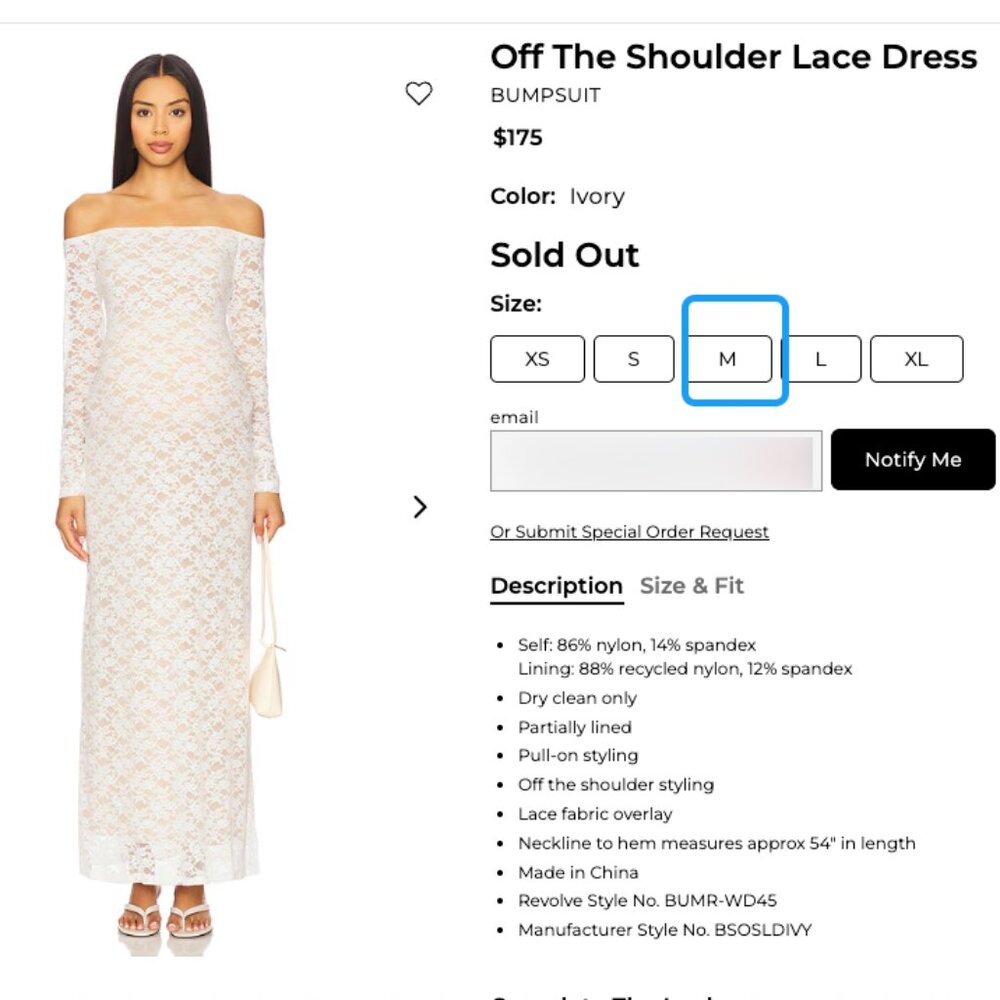Open the Special Order Request link
1000x1000 pixels.
(629, 531)
